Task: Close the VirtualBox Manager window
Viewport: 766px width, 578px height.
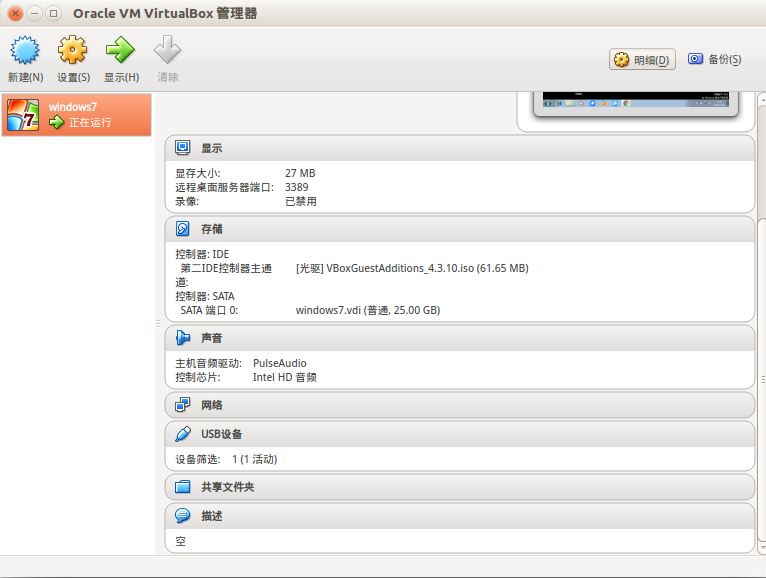Action: point(15,13)
